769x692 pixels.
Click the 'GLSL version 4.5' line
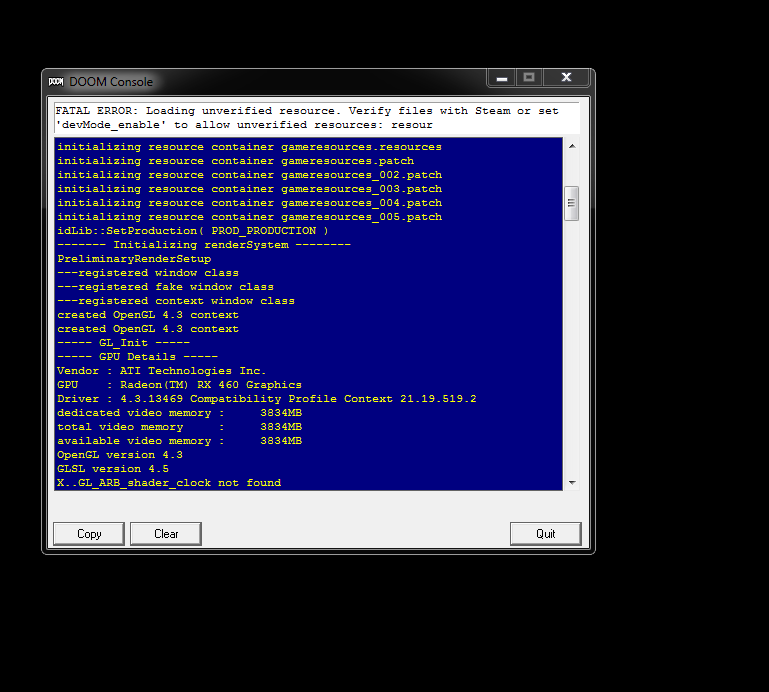coord(113,468)
